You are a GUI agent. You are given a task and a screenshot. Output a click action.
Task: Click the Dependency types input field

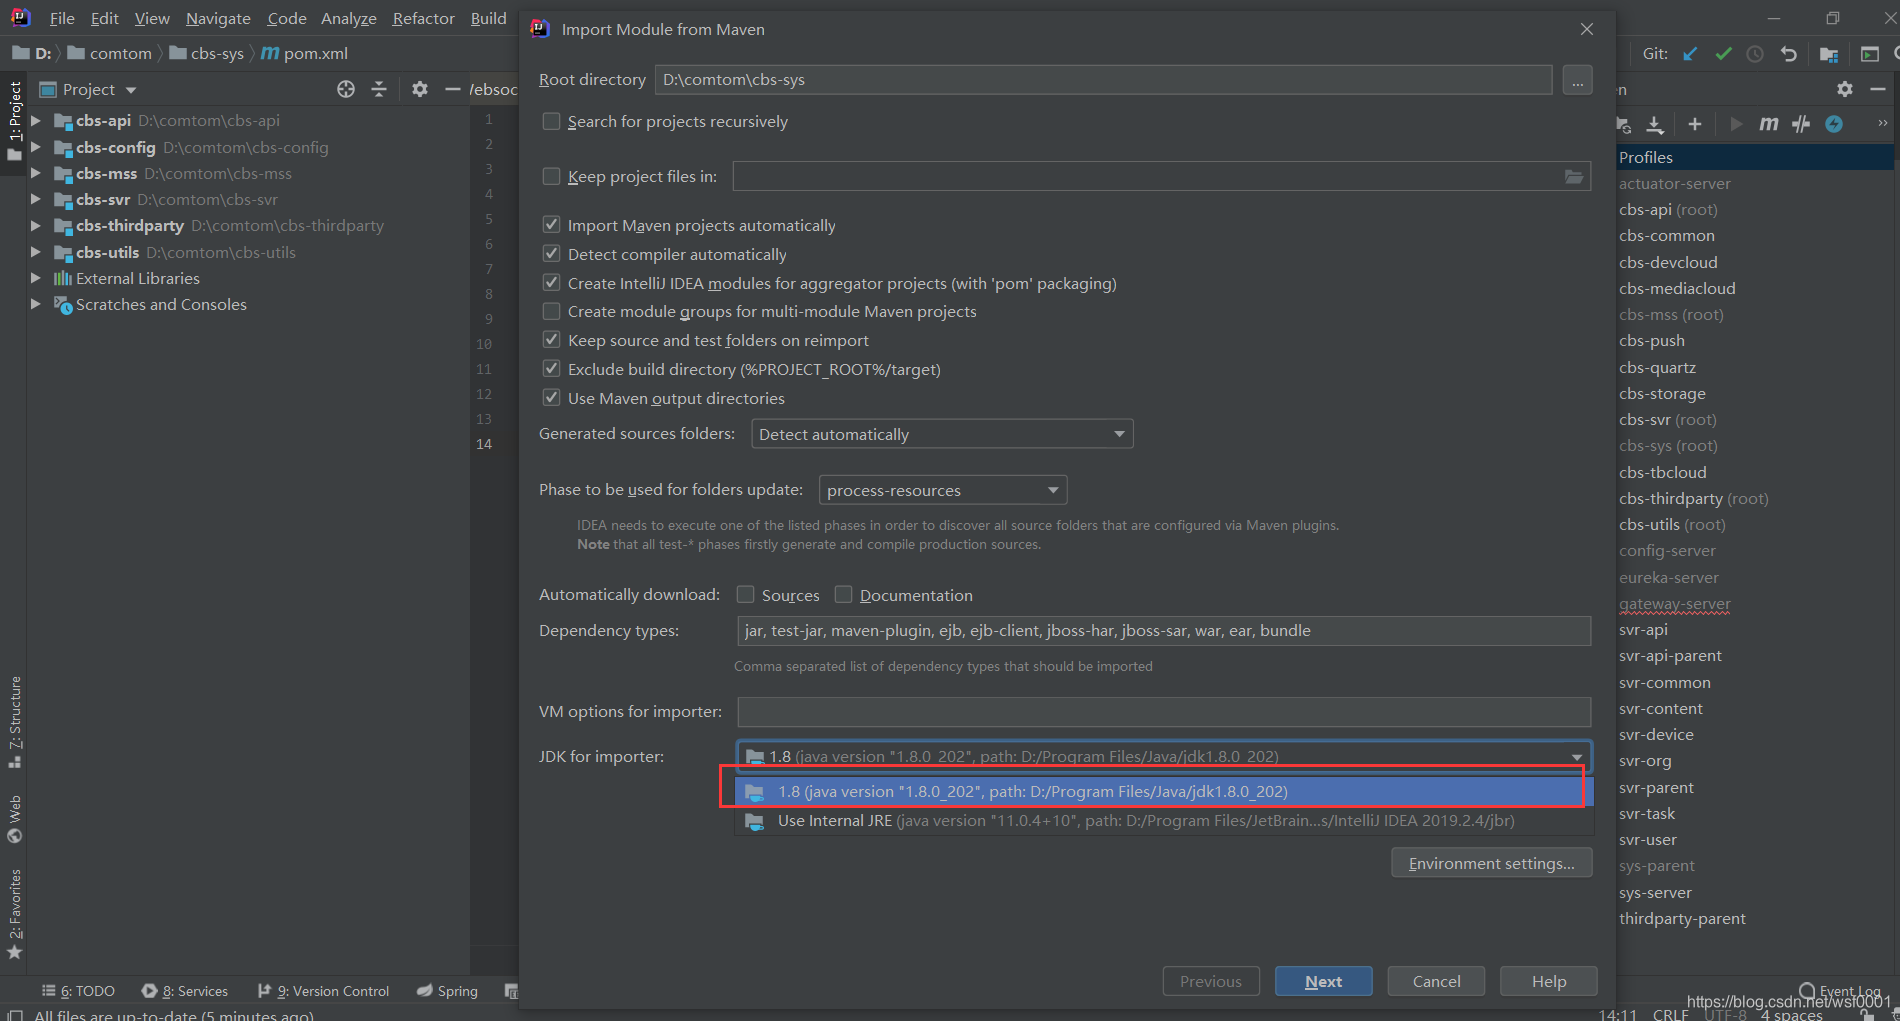tap(1163, 631)
